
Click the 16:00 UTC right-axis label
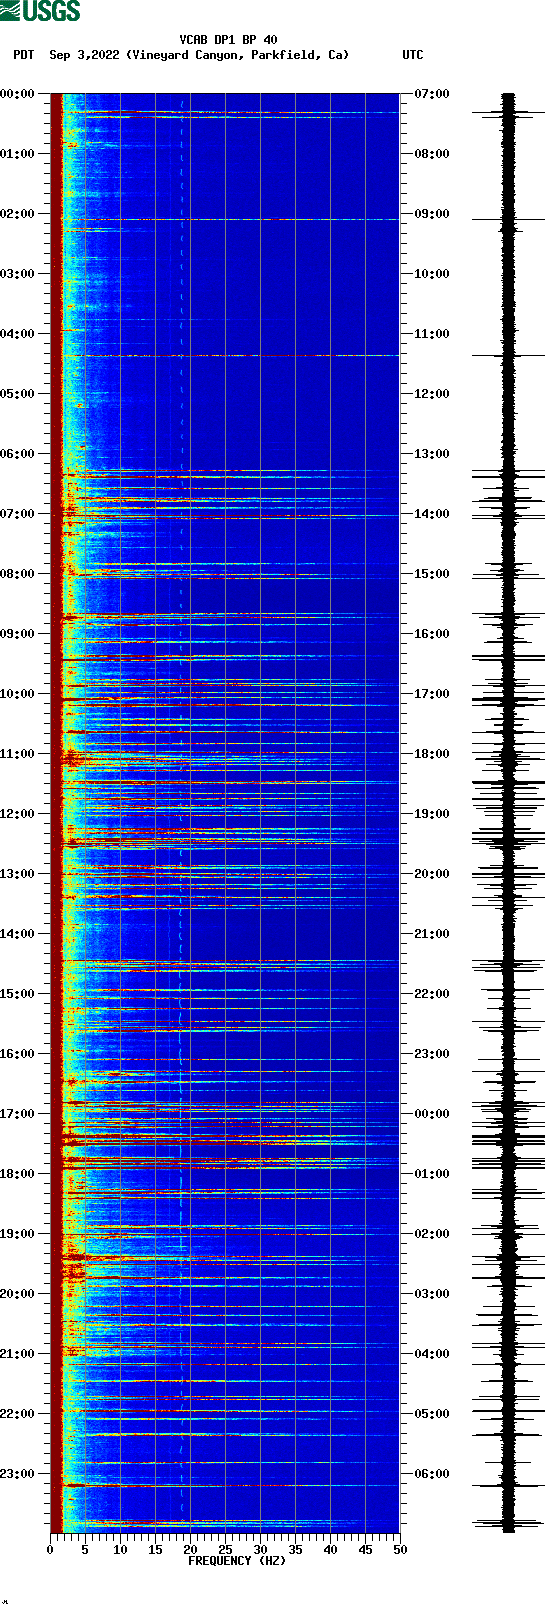432,634
